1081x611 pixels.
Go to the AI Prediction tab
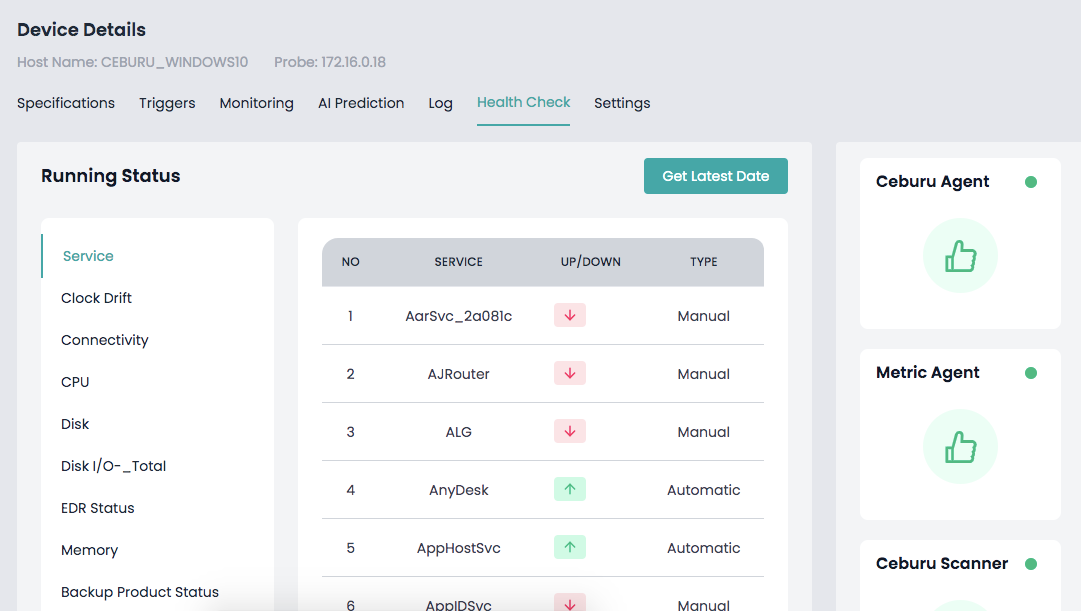361,103
